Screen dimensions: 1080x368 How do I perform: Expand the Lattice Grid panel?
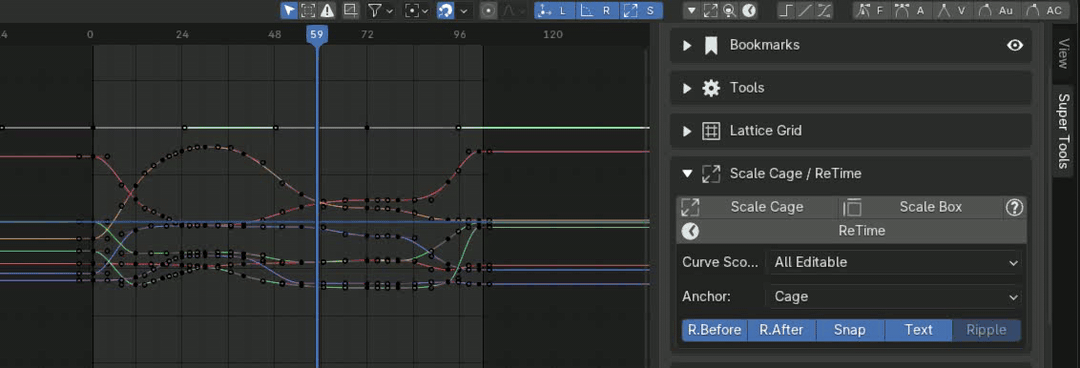(x=687, y=131)
